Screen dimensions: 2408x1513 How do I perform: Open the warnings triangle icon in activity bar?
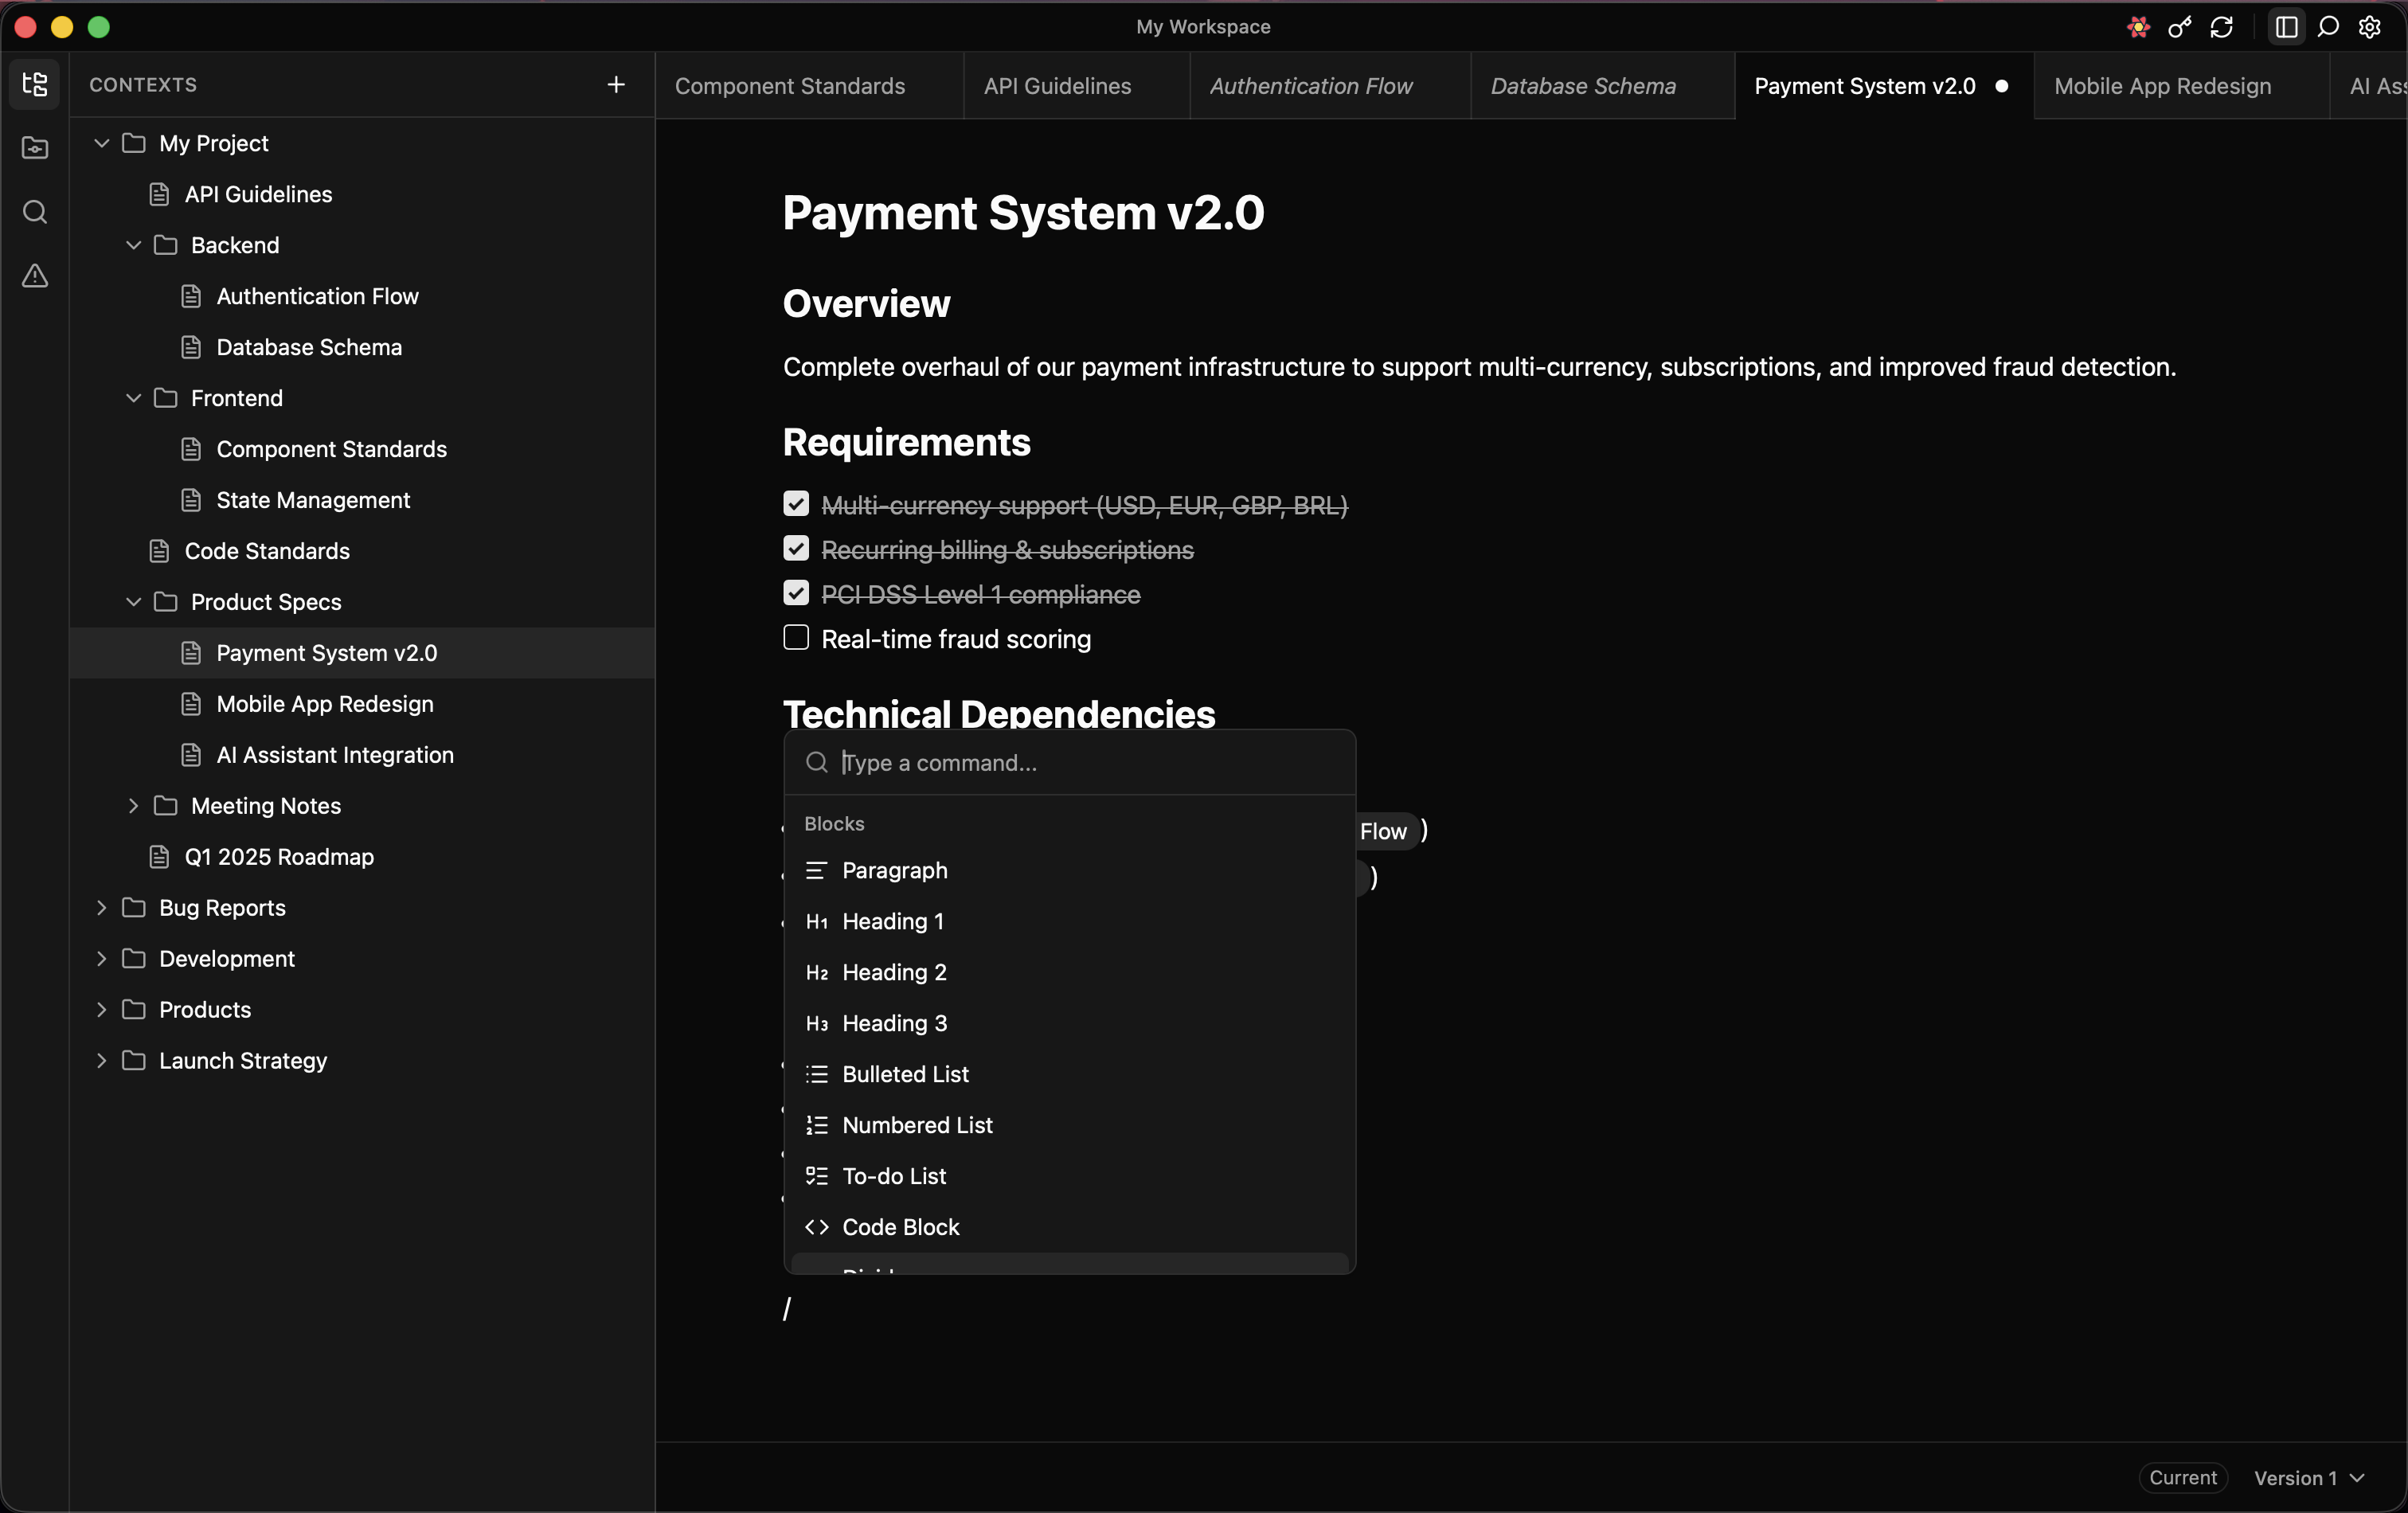point(34,277)
